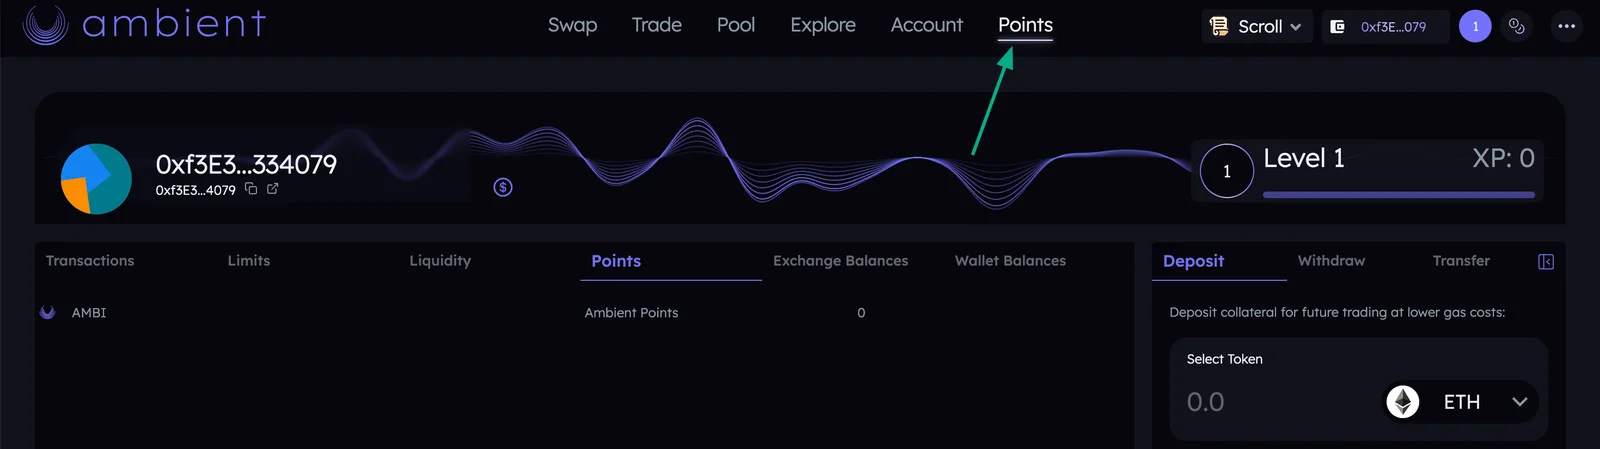Open wallet 0xf3E...079 button
The image size is (1600, 449).
1386,27
